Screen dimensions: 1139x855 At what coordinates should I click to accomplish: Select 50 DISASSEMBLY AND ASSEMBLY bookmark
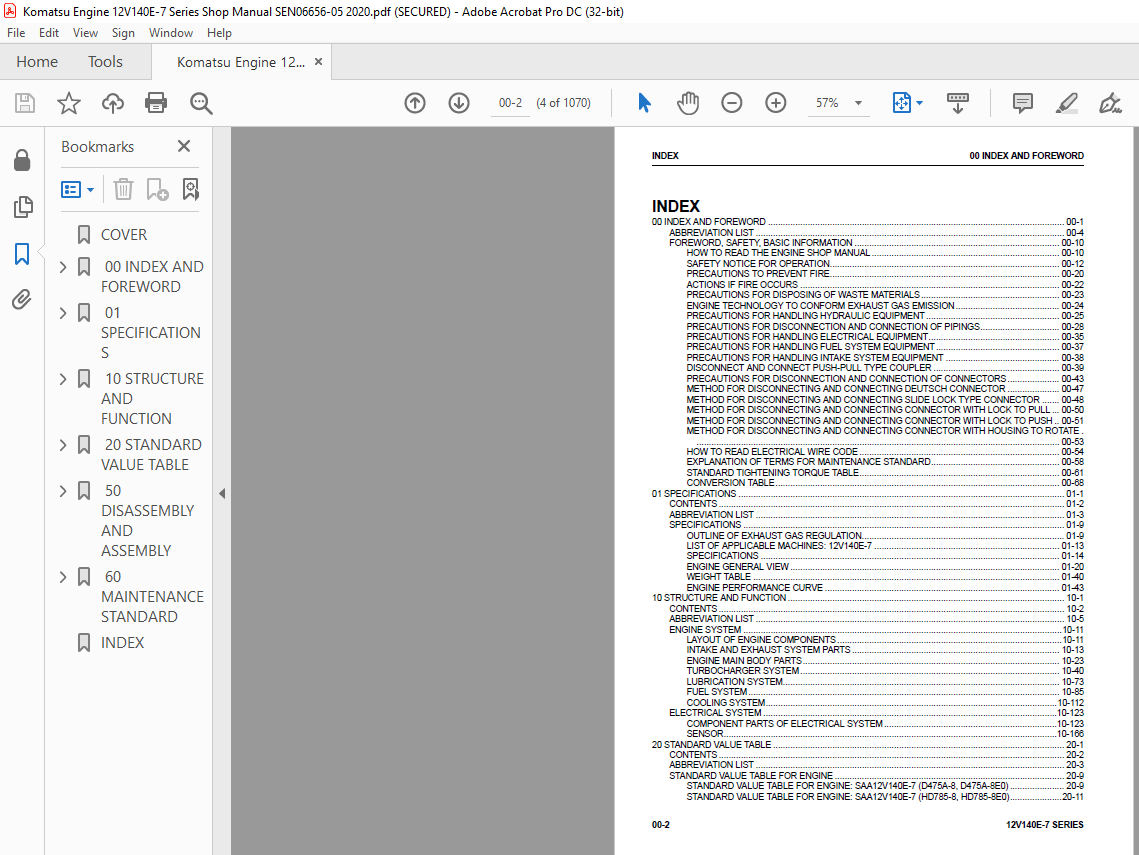(x=147, y=521)
